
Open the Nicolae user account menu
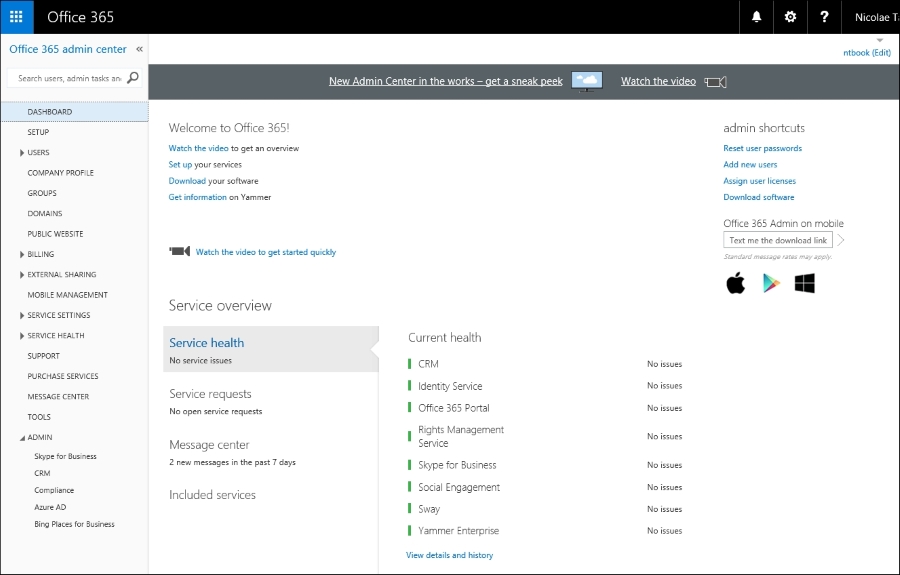[876, 17]
